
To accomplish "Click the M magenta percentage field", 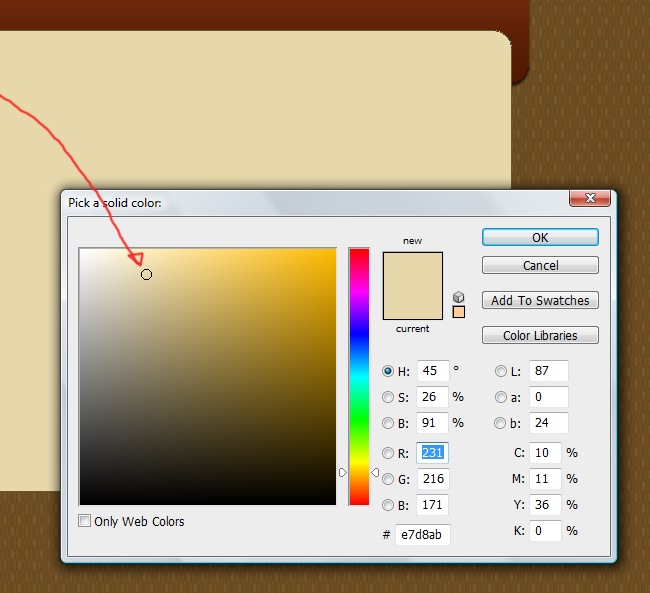I will click(546, 479).
